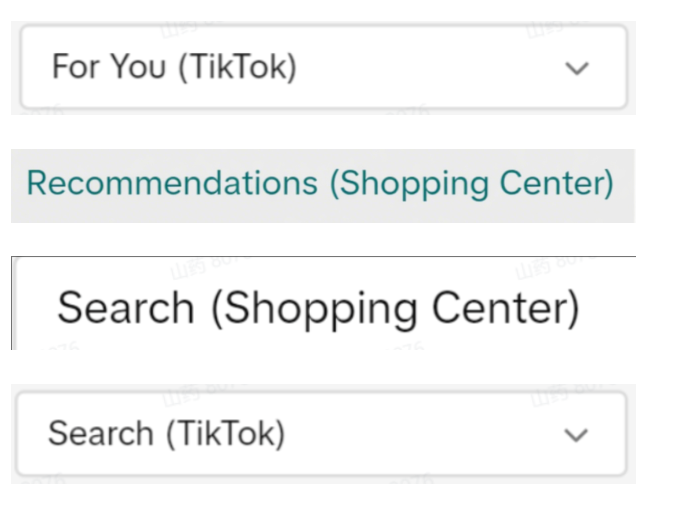
Task: Open the For You (TikTok) dropdown
Action: 323,68
